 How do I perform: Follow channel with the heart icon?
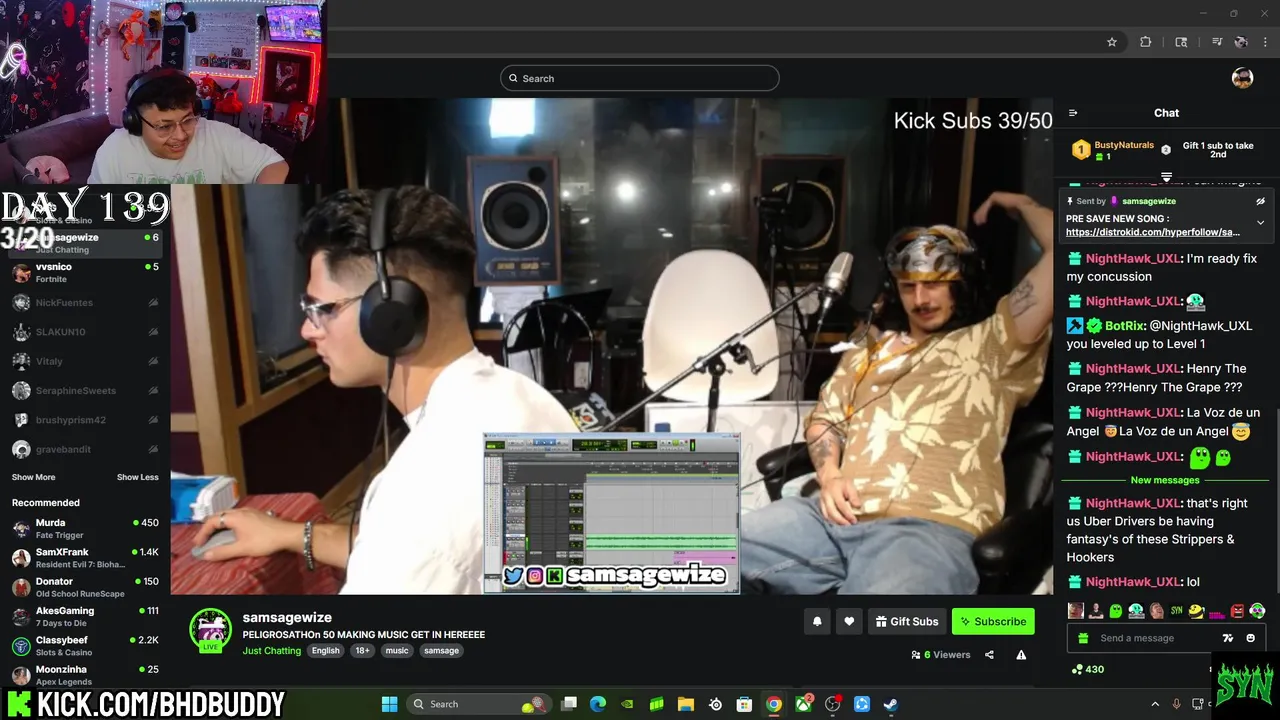(849, 621)
